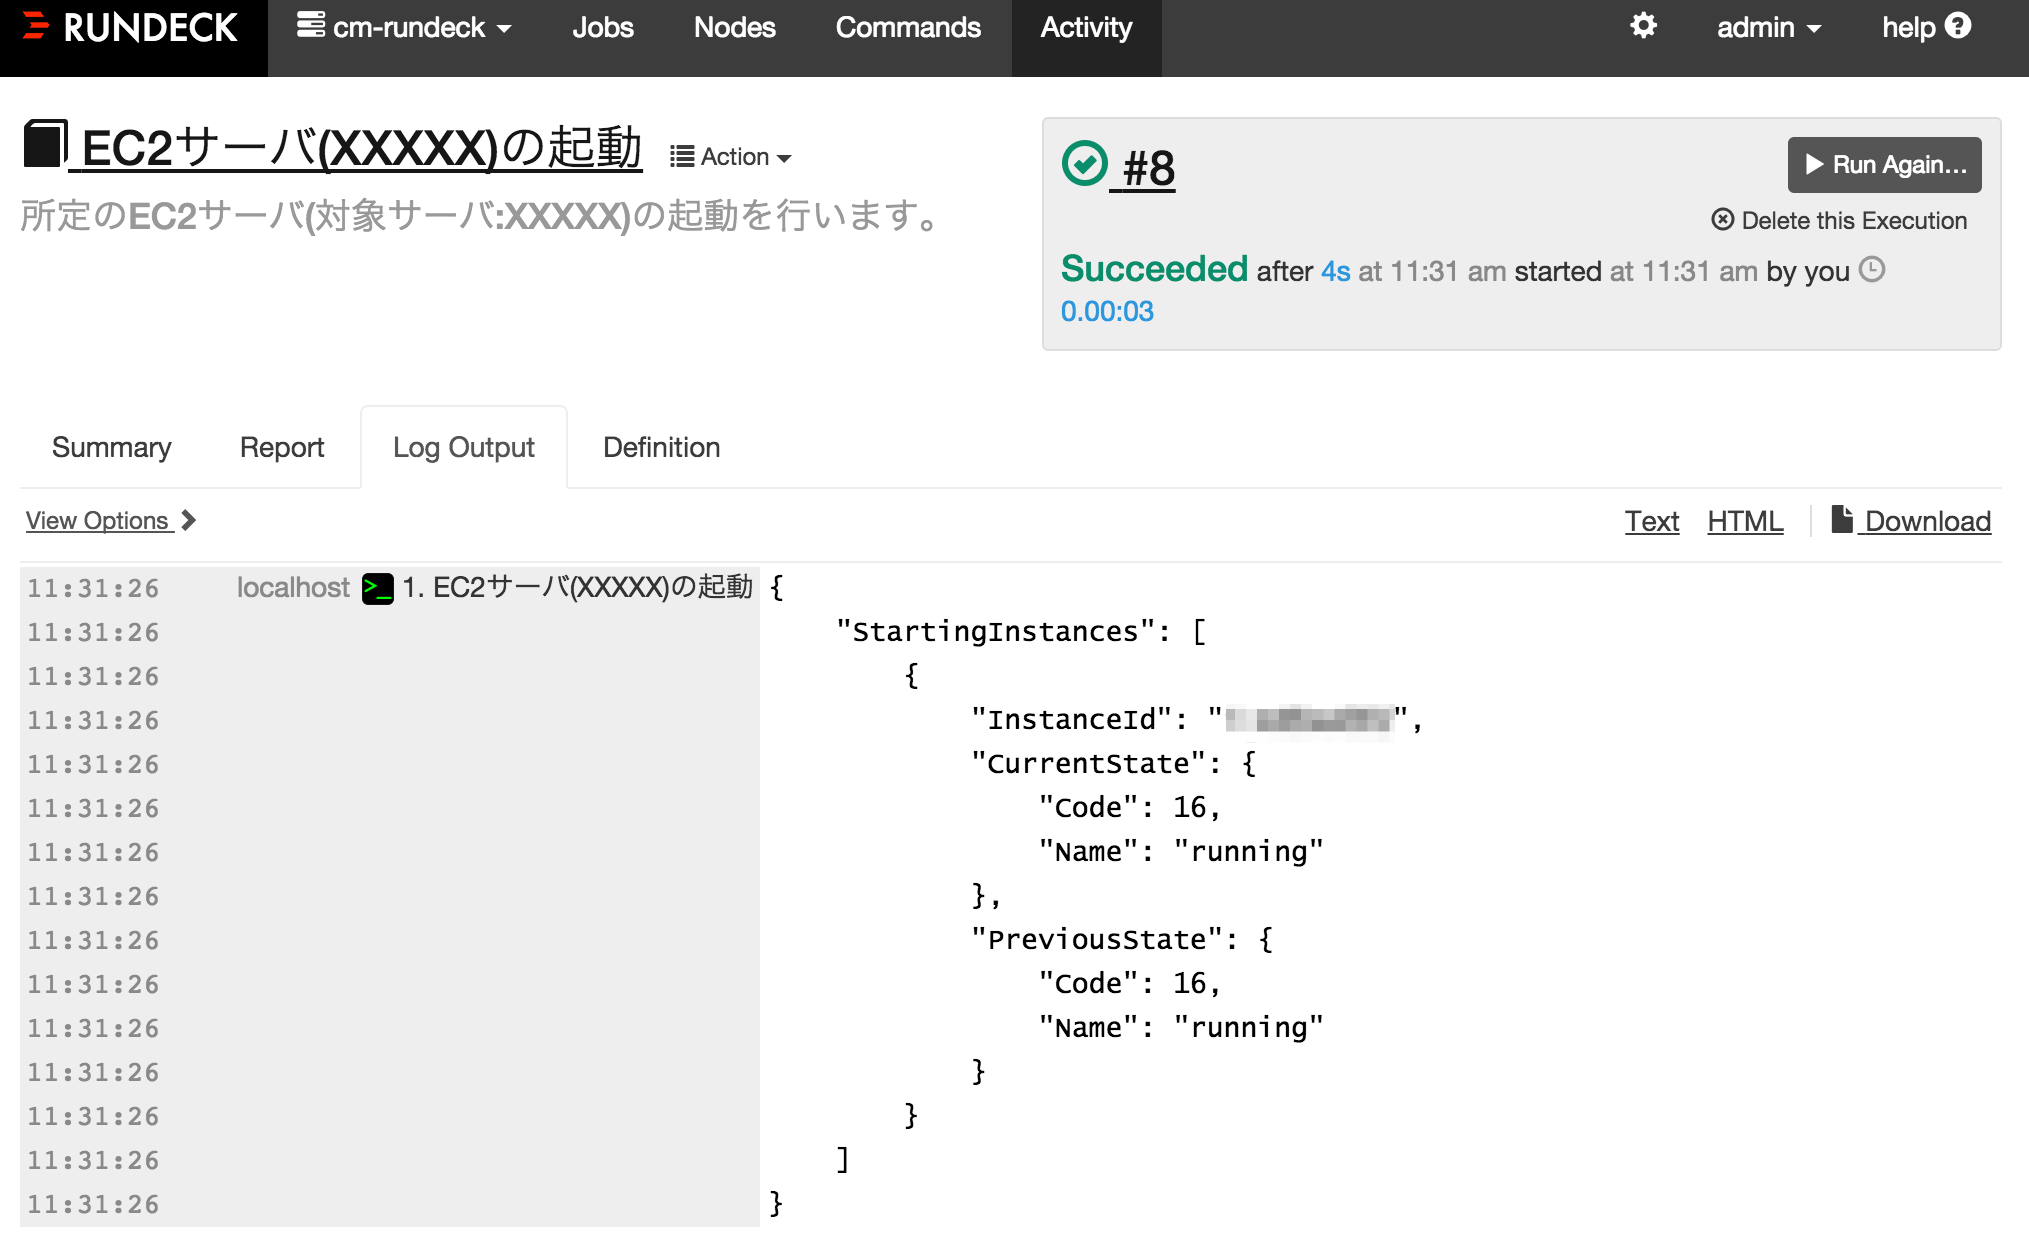
Task: Click the terminal icon next to step 1
Action: [376, 587]
